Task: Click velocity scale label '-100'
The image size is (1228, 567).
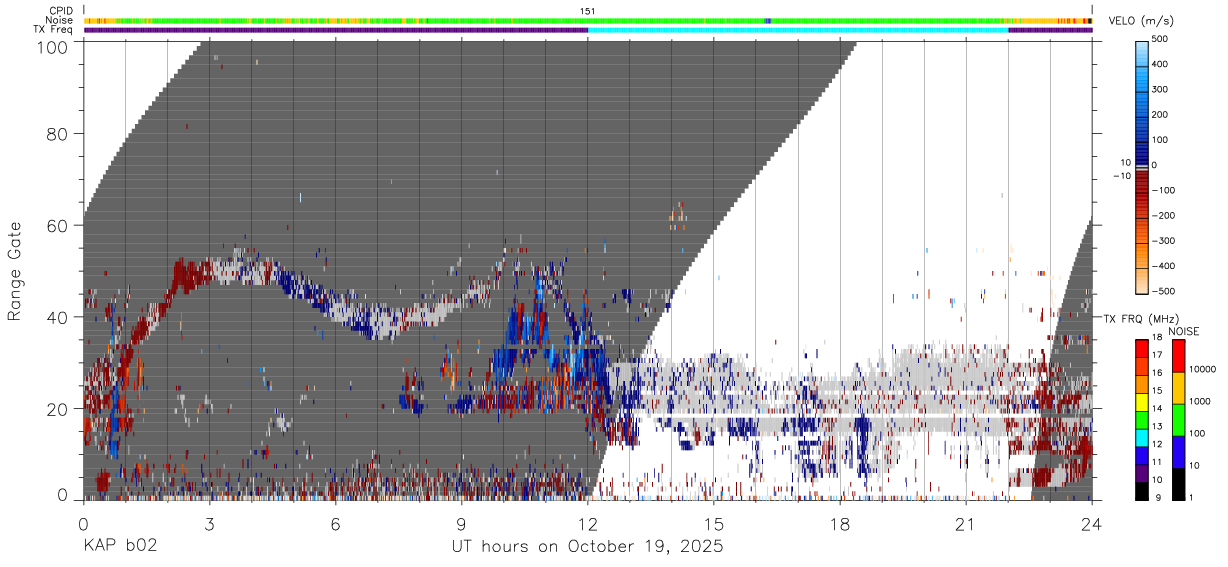Action: tap(1164, 190)
